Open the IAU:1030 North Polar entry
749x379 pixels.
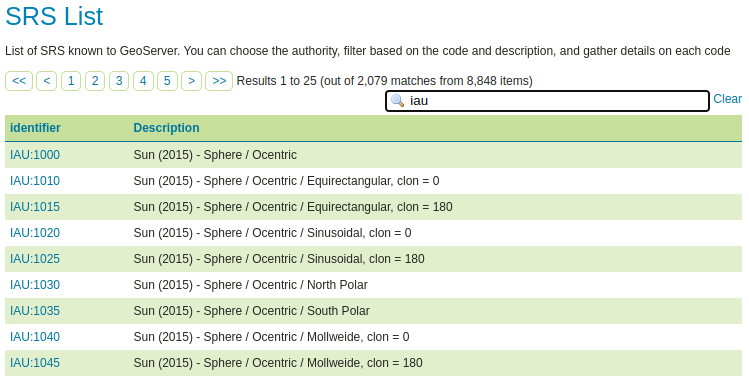coord(35,285)
